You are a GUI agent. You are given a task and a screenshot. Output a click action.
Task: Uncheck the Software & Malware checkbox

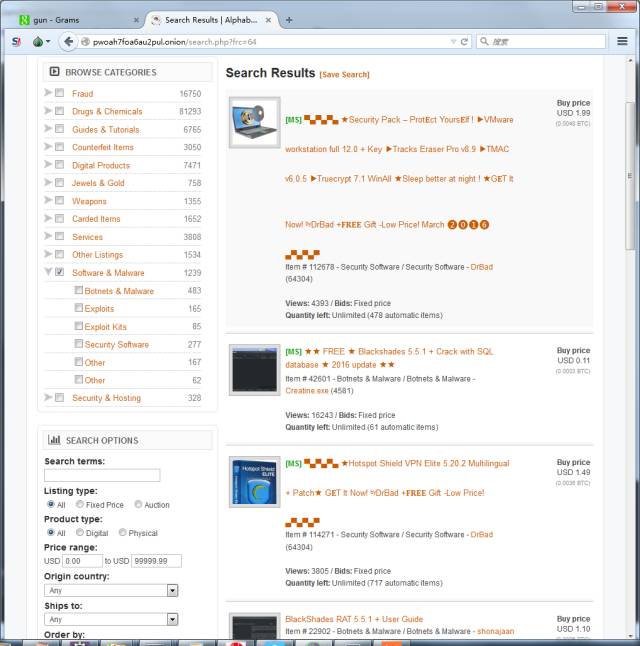click(60, 272)
